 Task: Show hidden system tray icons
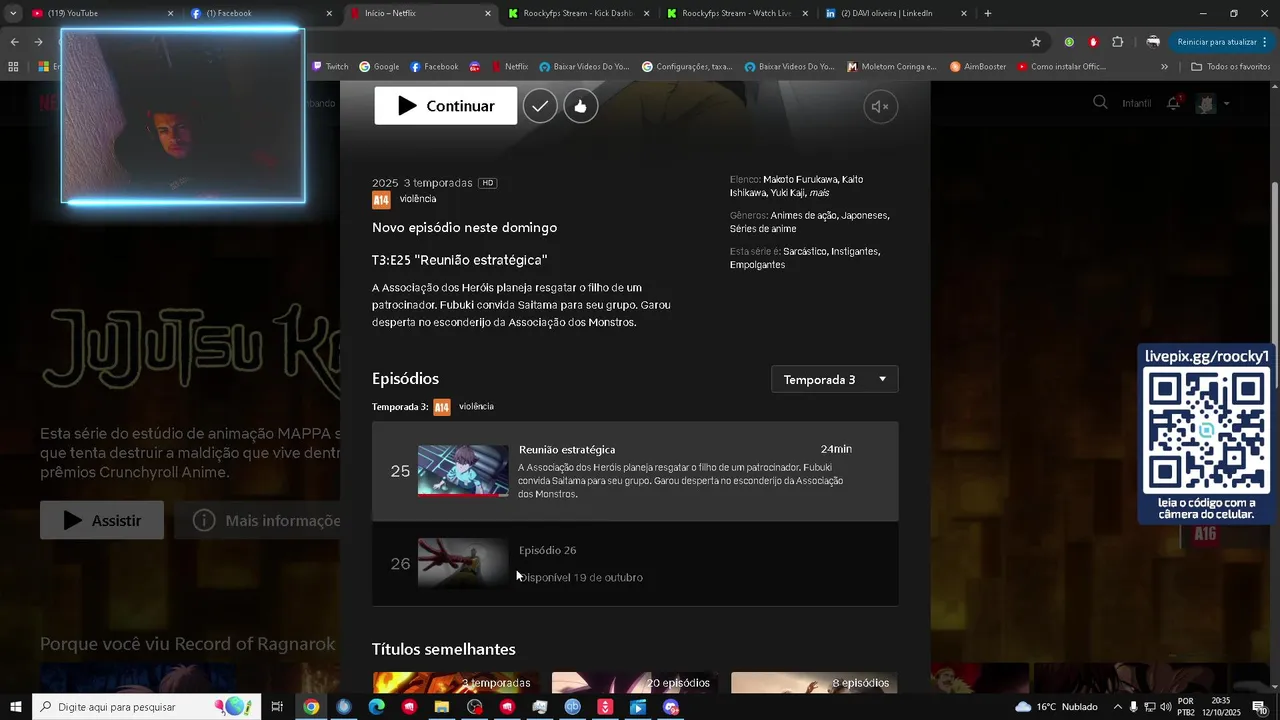pos(1118,707)
